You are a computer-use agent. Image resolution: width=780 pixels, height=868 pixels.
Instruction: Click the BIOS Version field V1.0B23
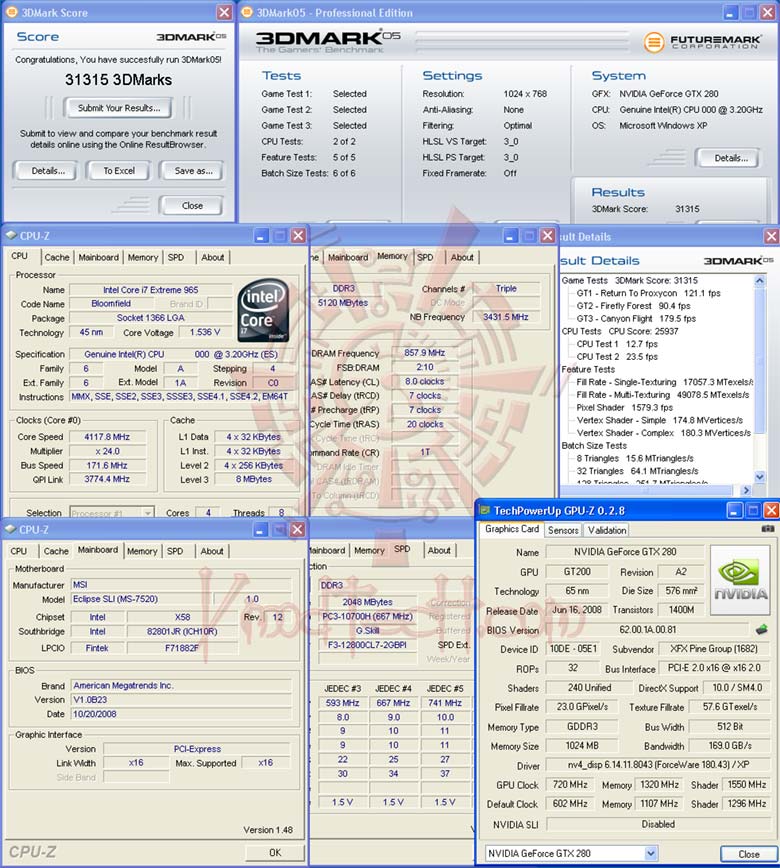[x=180, y=700]
